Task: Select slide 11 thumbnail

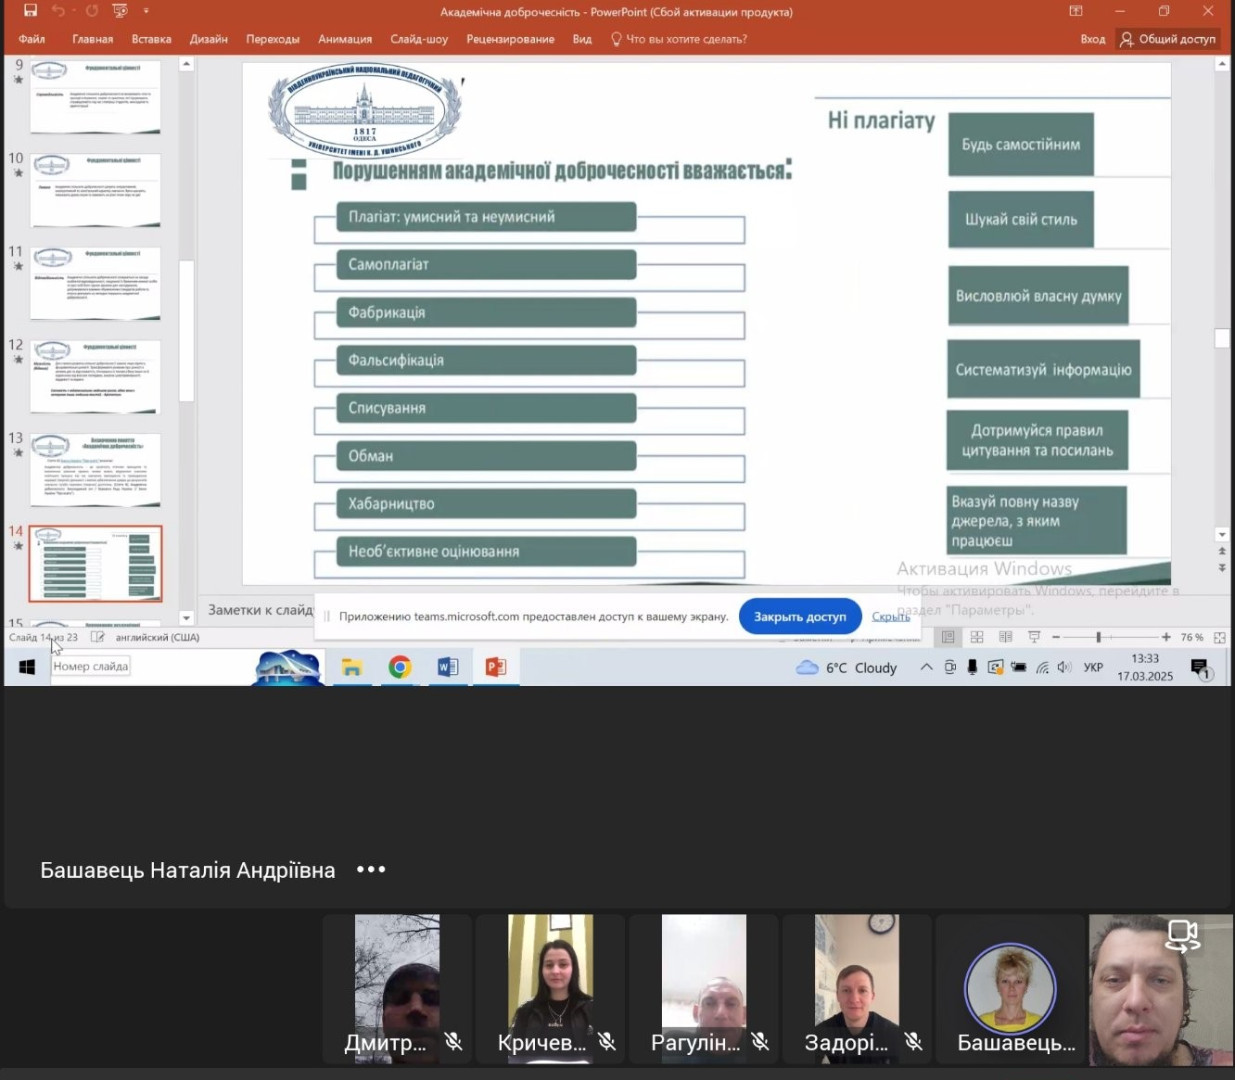Action: point(95,284)
